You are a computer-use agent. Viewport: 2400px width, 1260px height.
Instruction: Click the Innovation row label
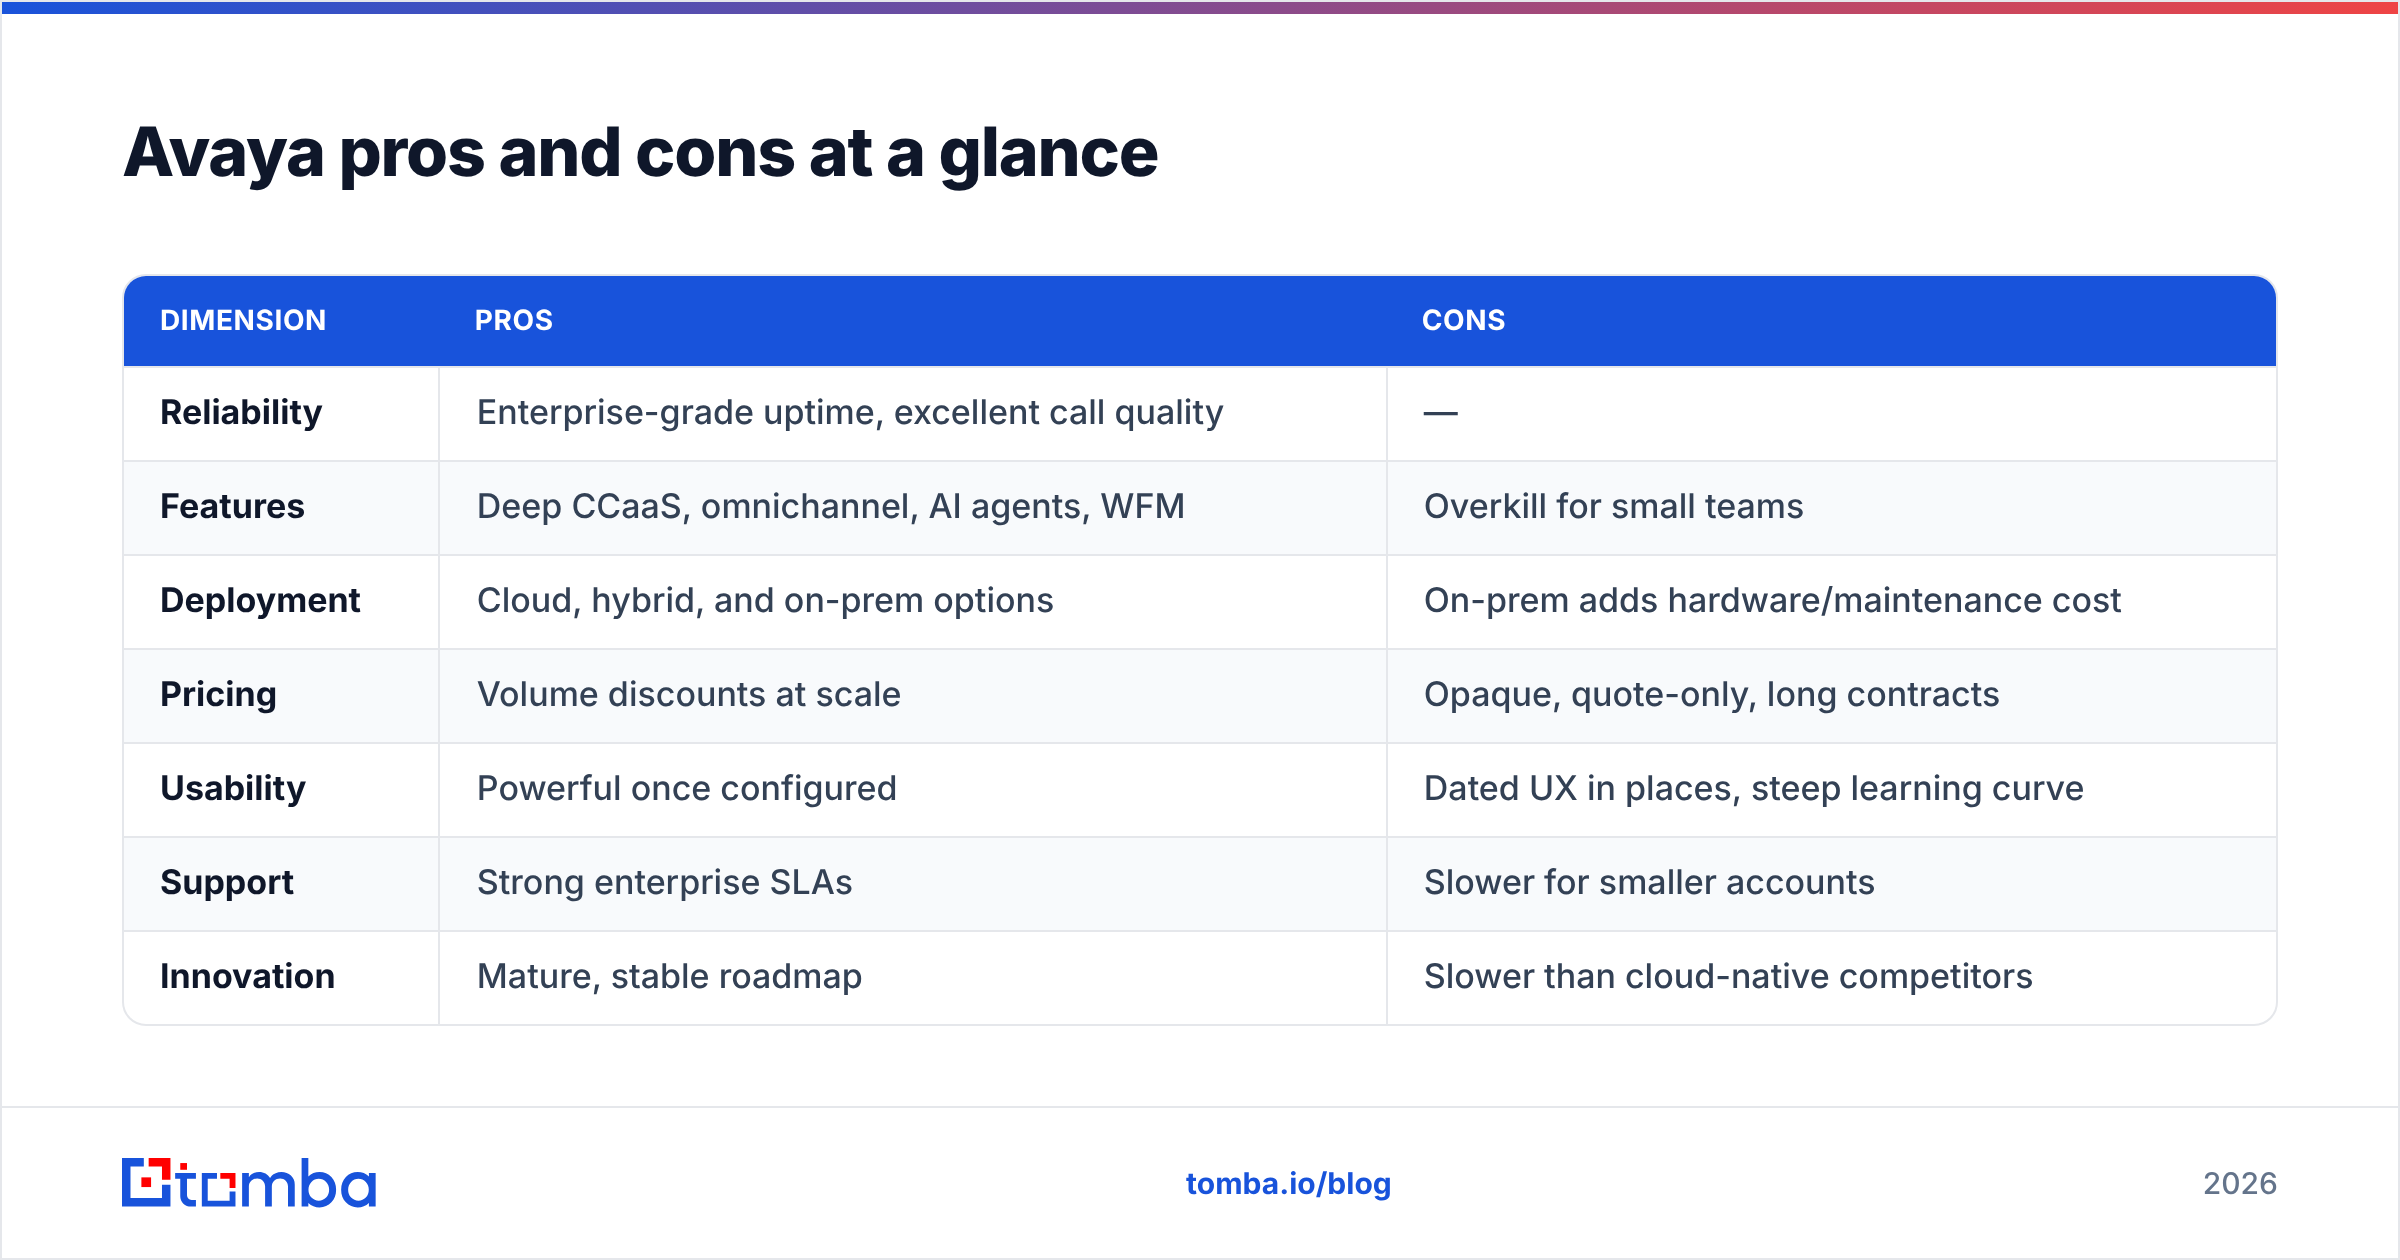247,976
